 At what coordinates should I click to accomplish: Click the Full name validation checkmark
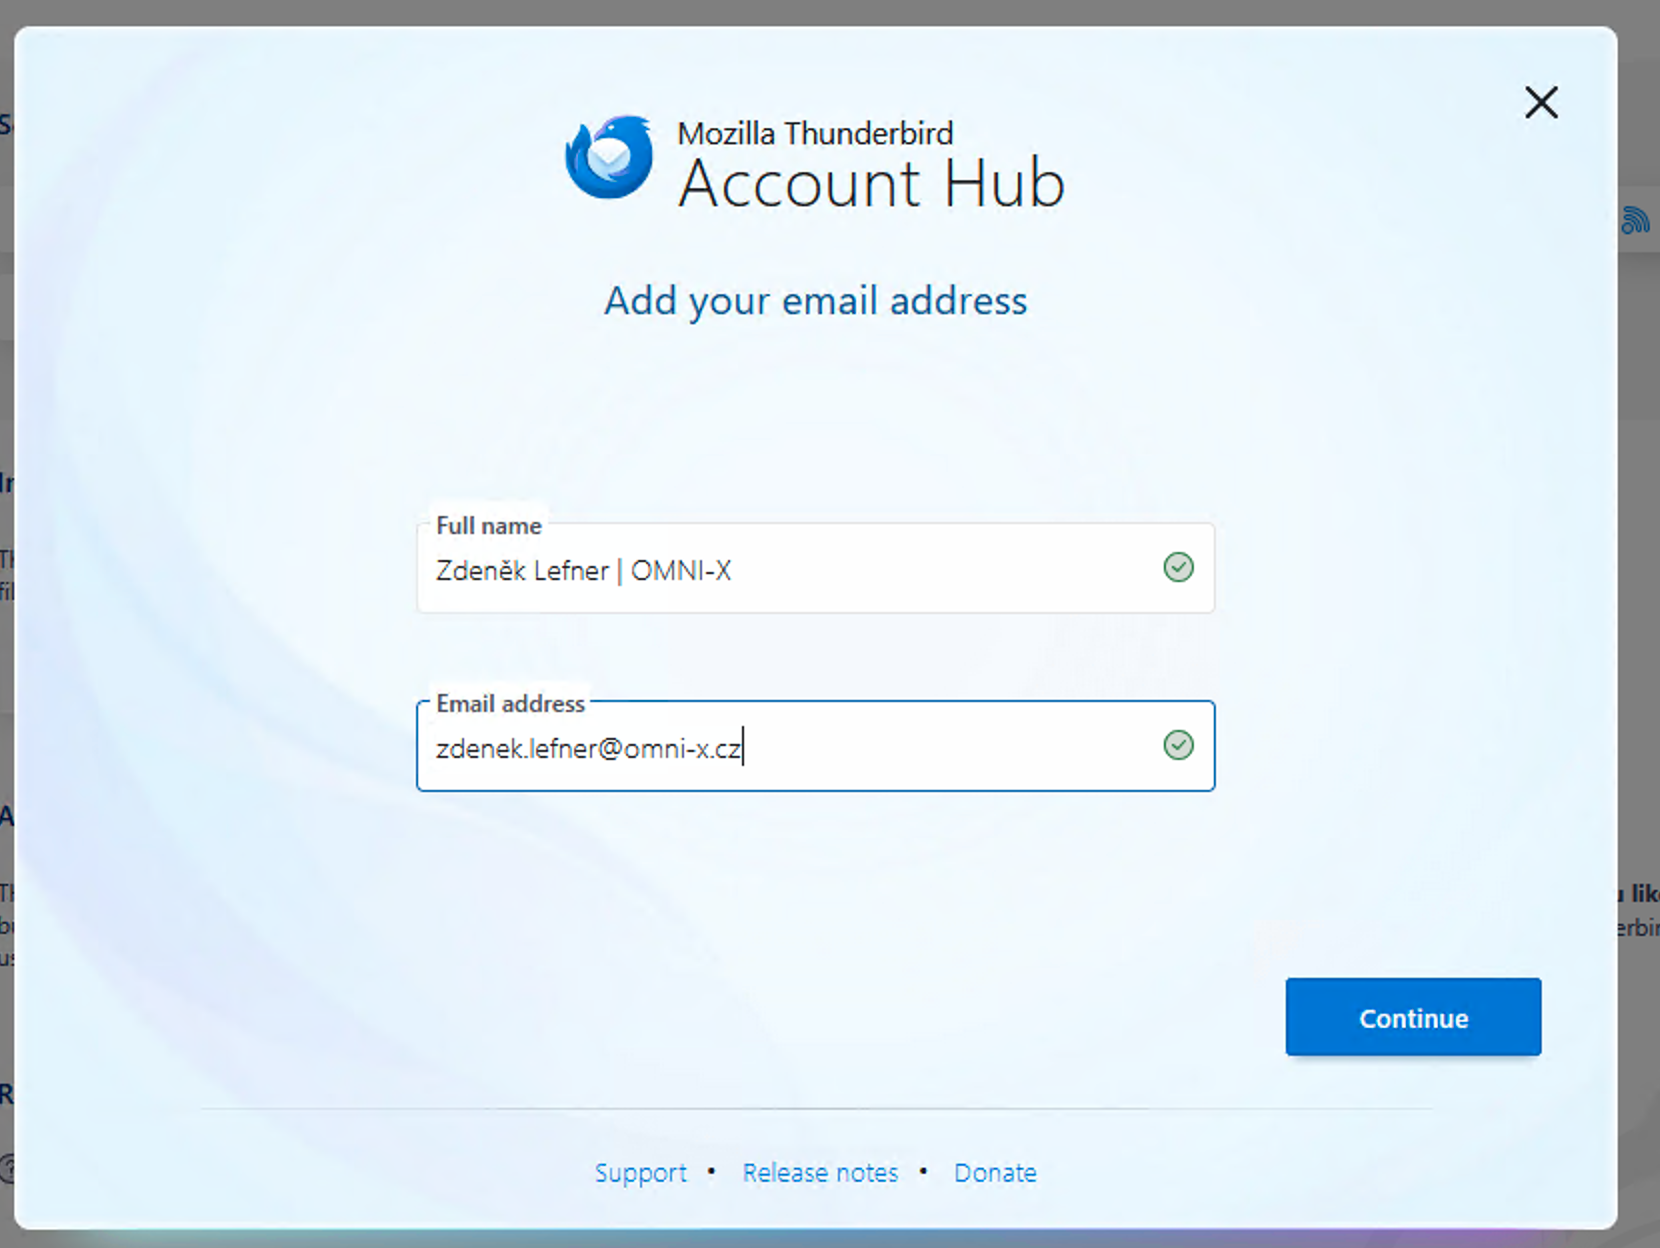coord(1178,568)
